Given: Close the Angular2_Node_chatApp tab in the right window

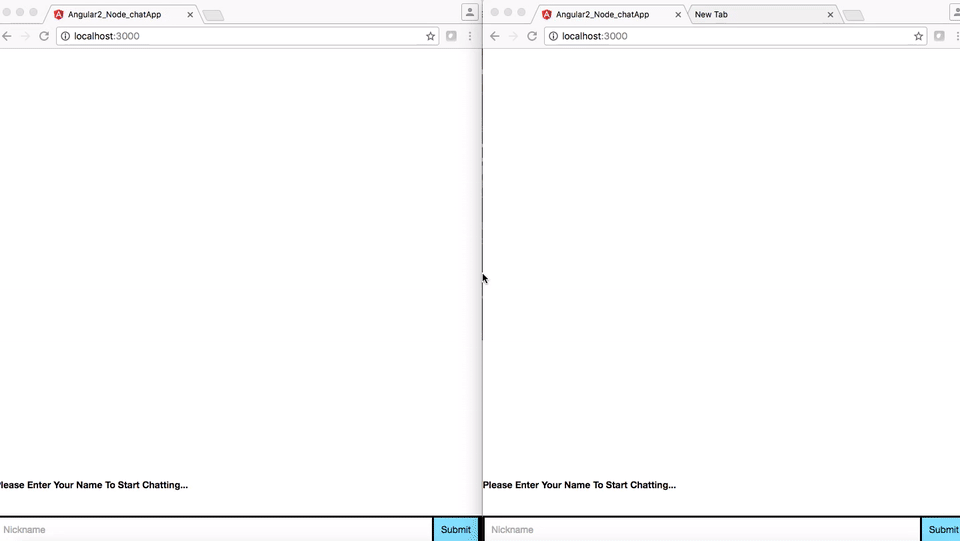Looking at the screenshot, I should pos(678,15).
